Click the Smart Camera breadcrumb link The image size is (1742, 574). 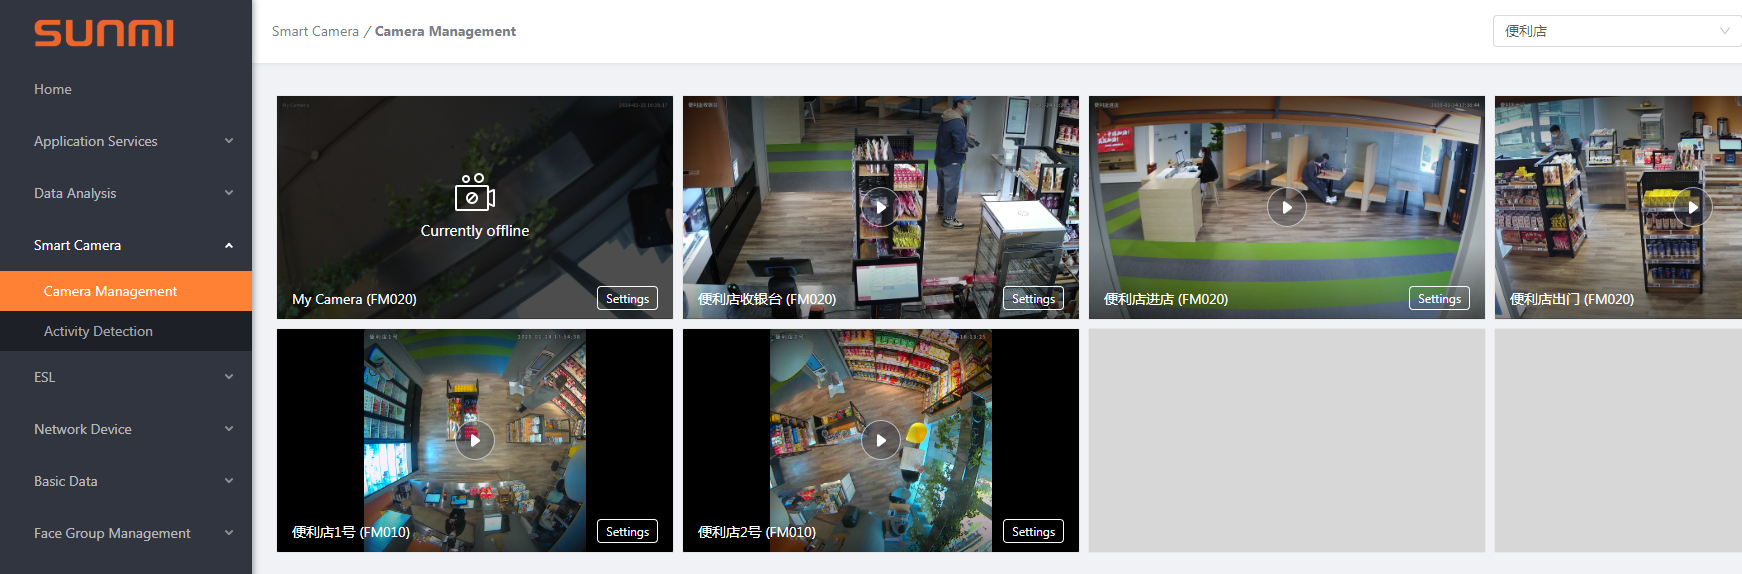point(315,31)
